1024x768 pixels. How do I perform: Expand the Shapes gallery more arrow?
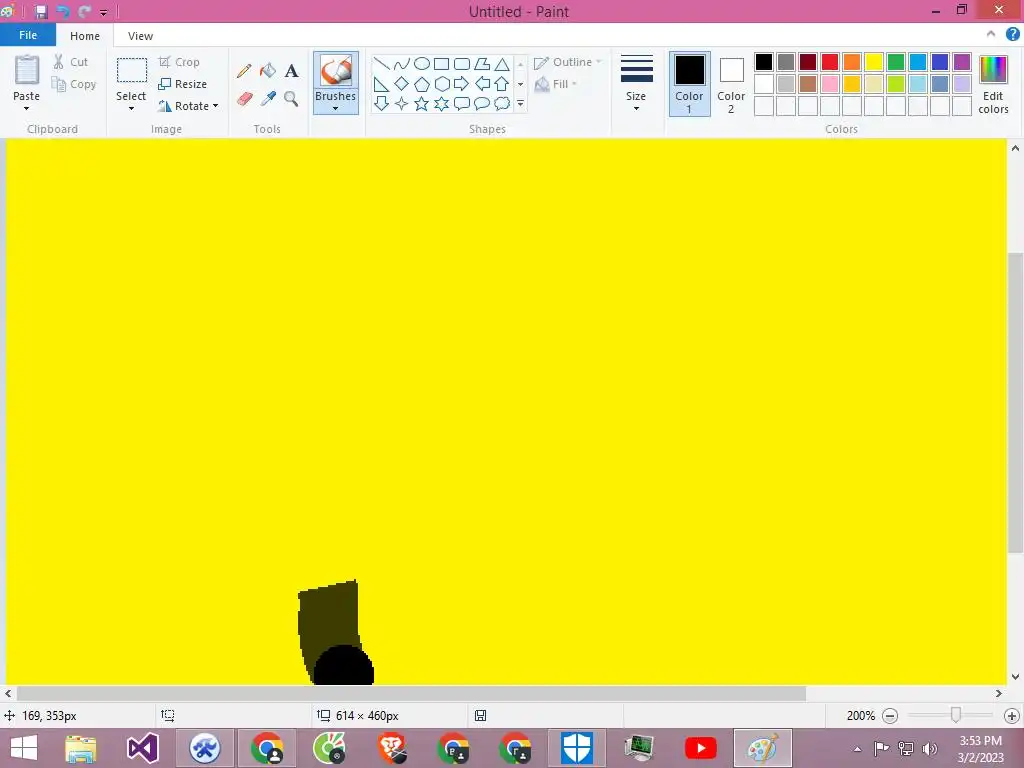520,103
